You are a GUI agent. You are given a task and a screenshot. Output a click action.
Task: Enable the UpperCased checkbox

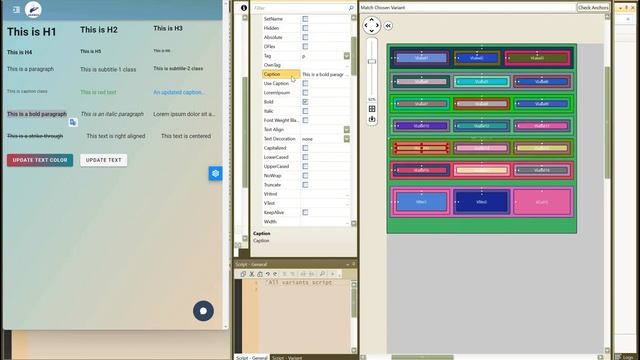(305, 166)
